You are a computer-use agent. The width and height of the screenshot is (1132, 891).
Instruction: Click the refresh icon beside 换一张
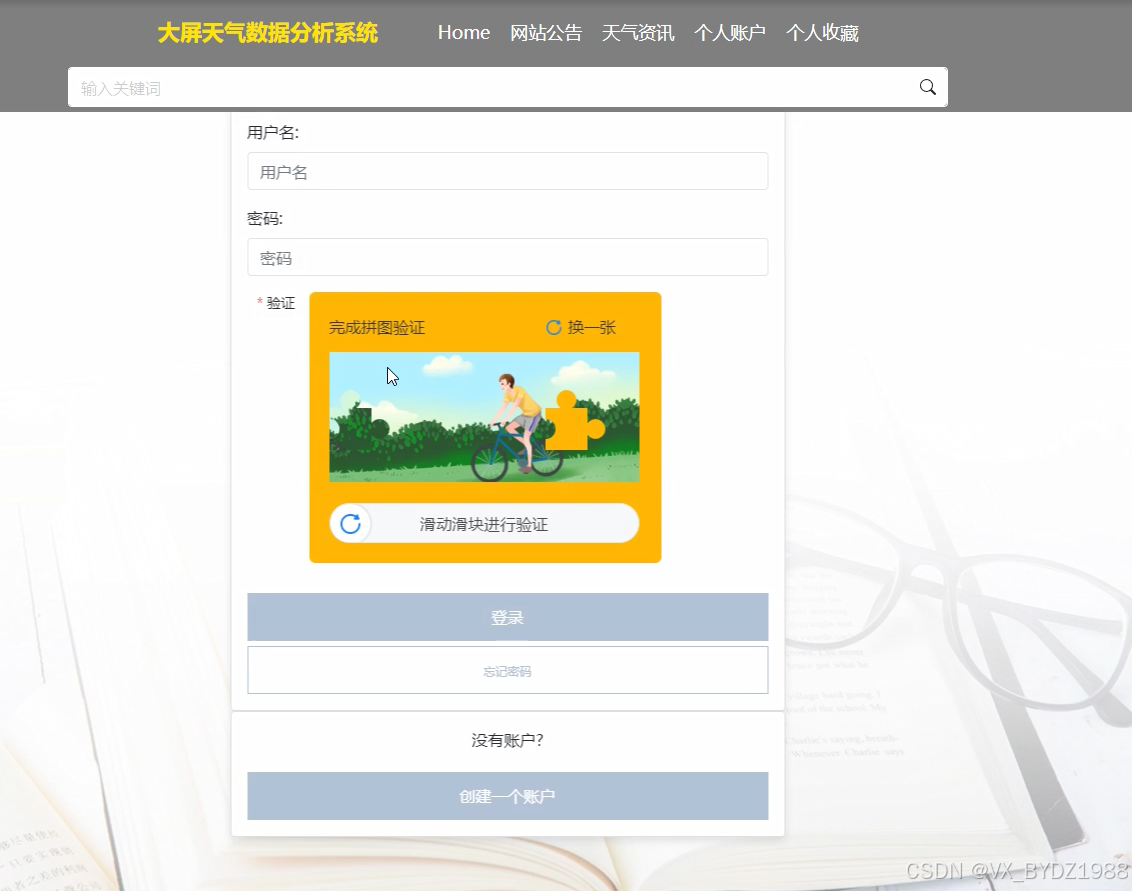(x=554, y=328)
